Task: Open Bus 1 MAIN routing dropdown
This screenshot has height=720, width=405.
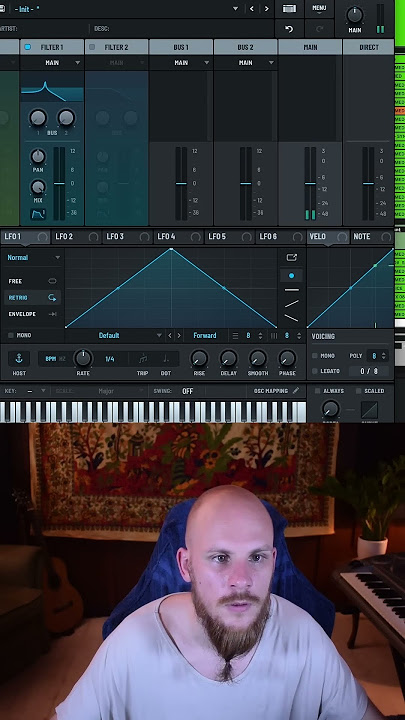Action: click(x=181, y=62)
